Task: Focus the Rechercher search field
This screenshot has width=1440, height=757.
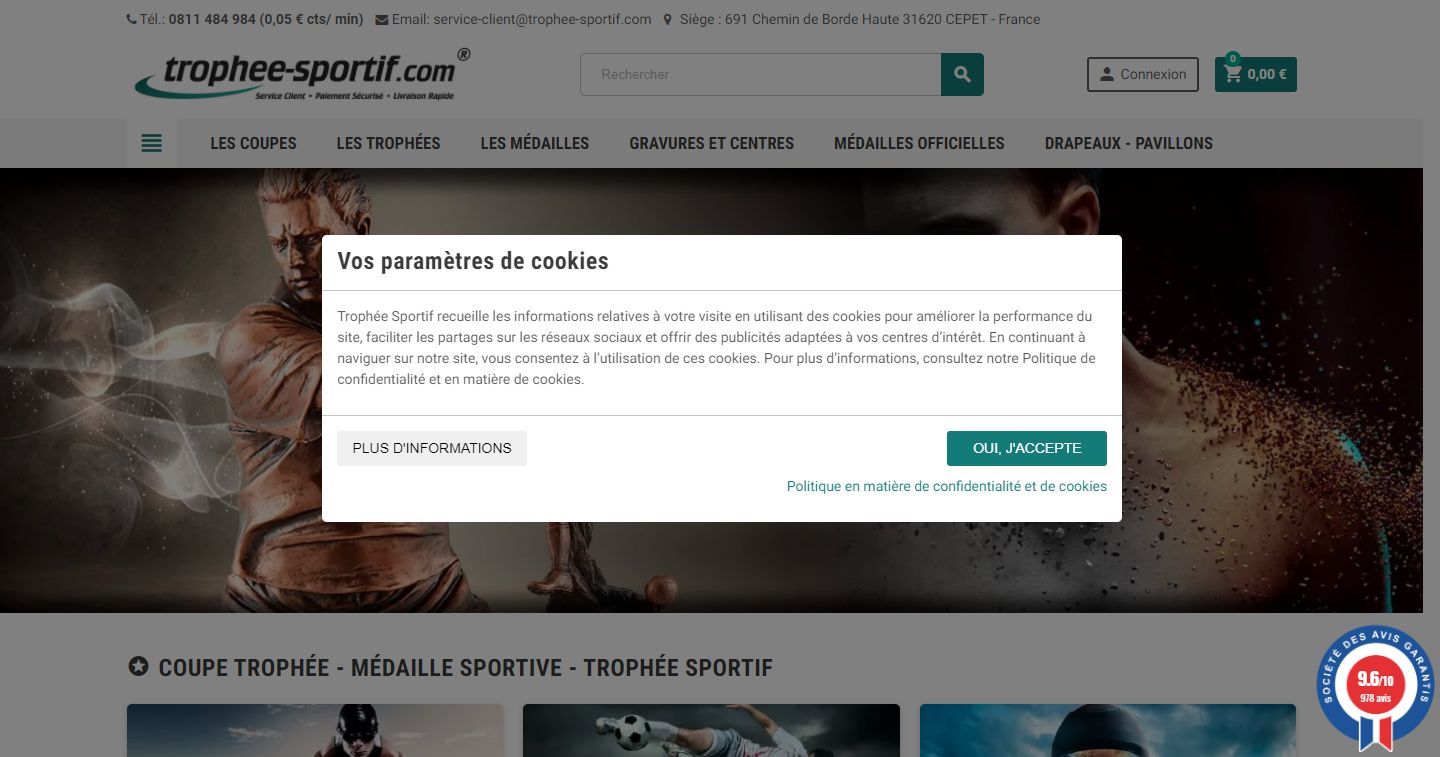Action: pyautogui.click(x=761, y=74)
